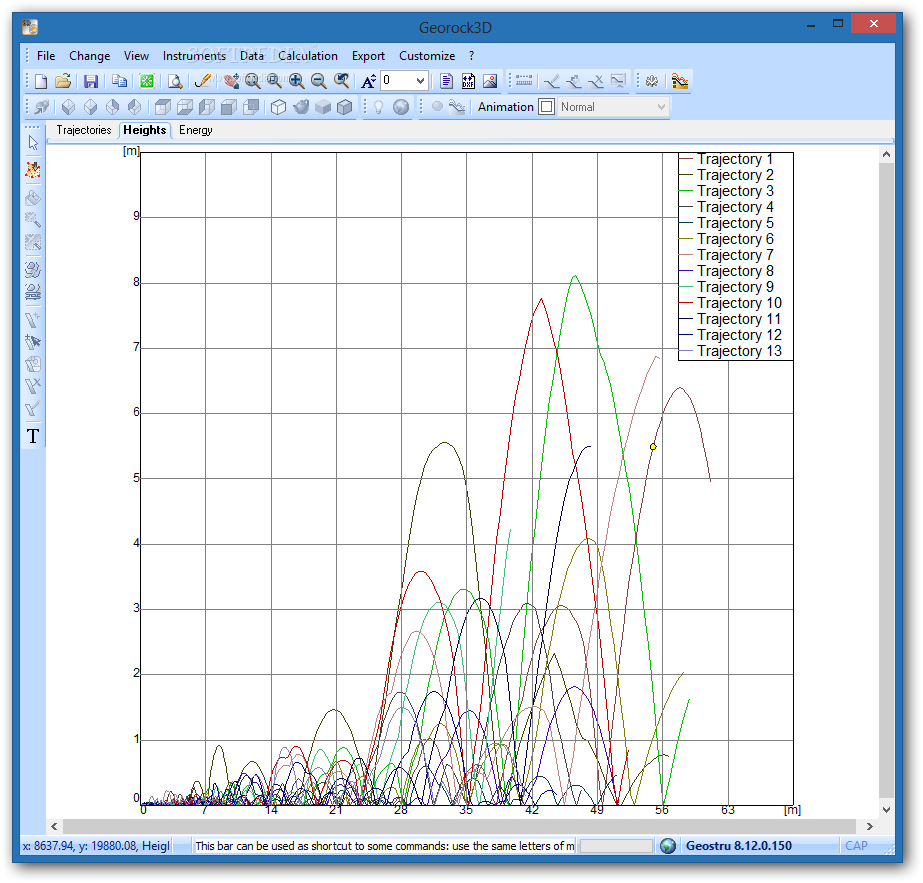Click the colored slope trajectories icon
The height and width of the screenshot is (883, 923).
pos(680,81)
